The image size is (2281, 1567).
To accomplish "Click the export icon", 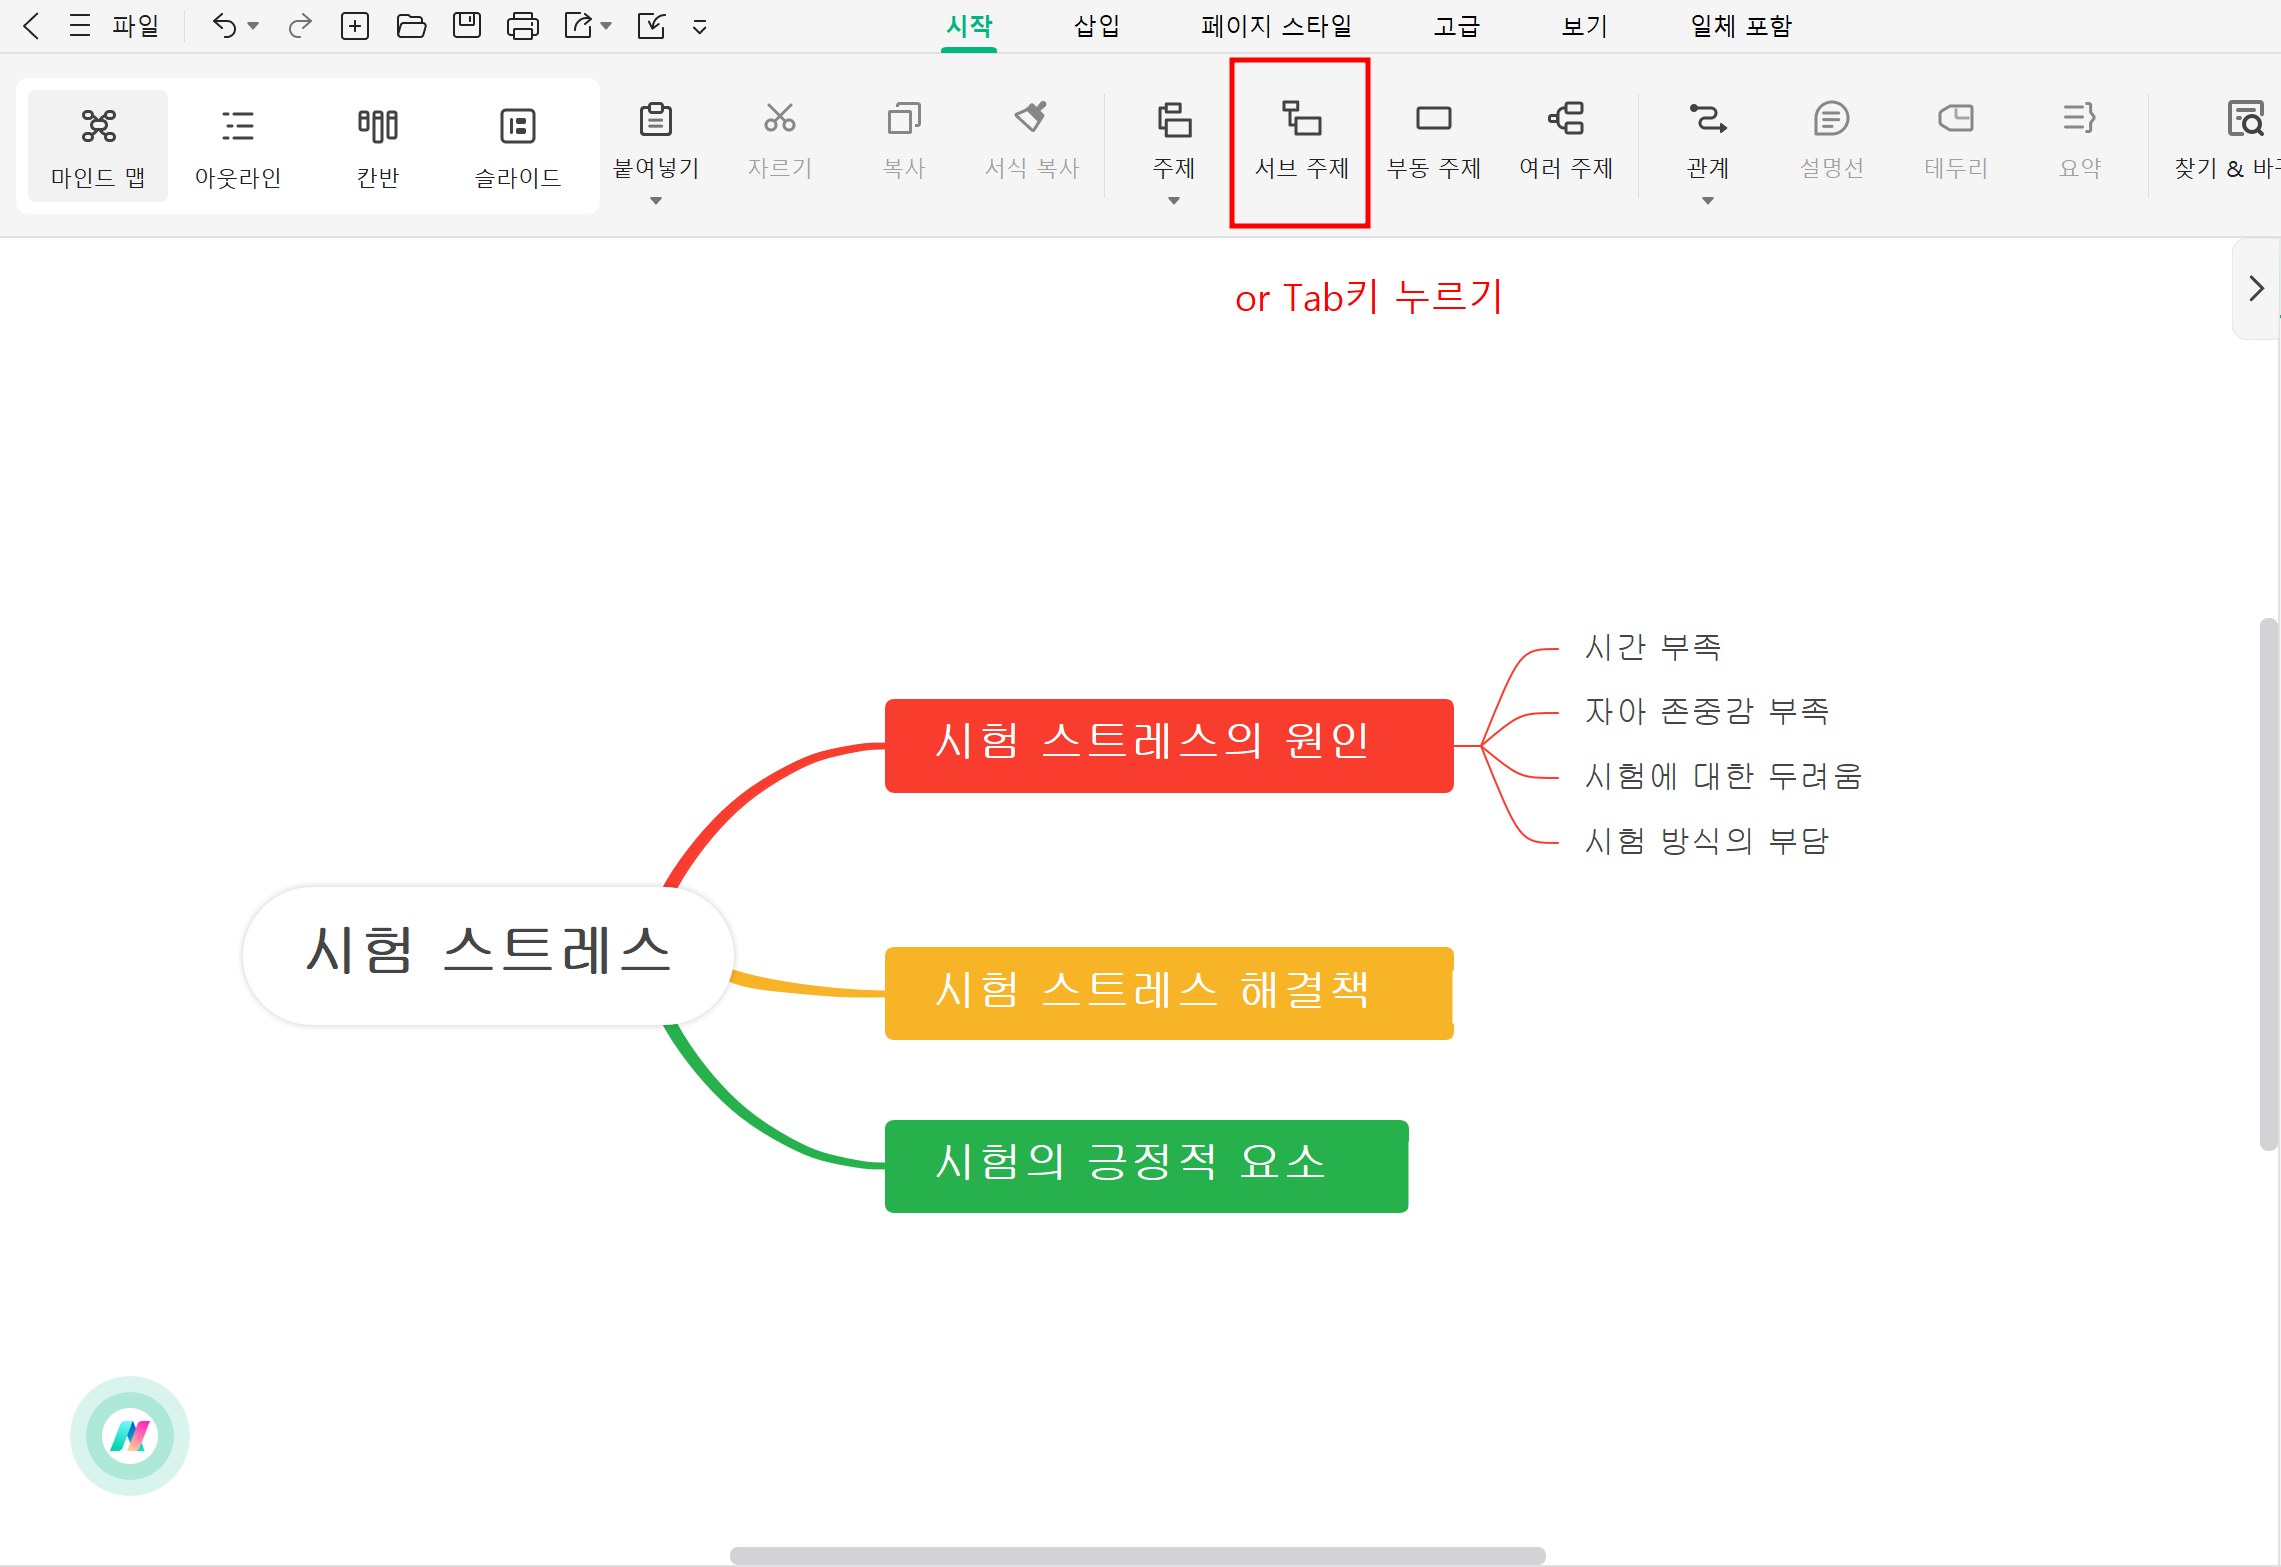I will click(578, 26).
